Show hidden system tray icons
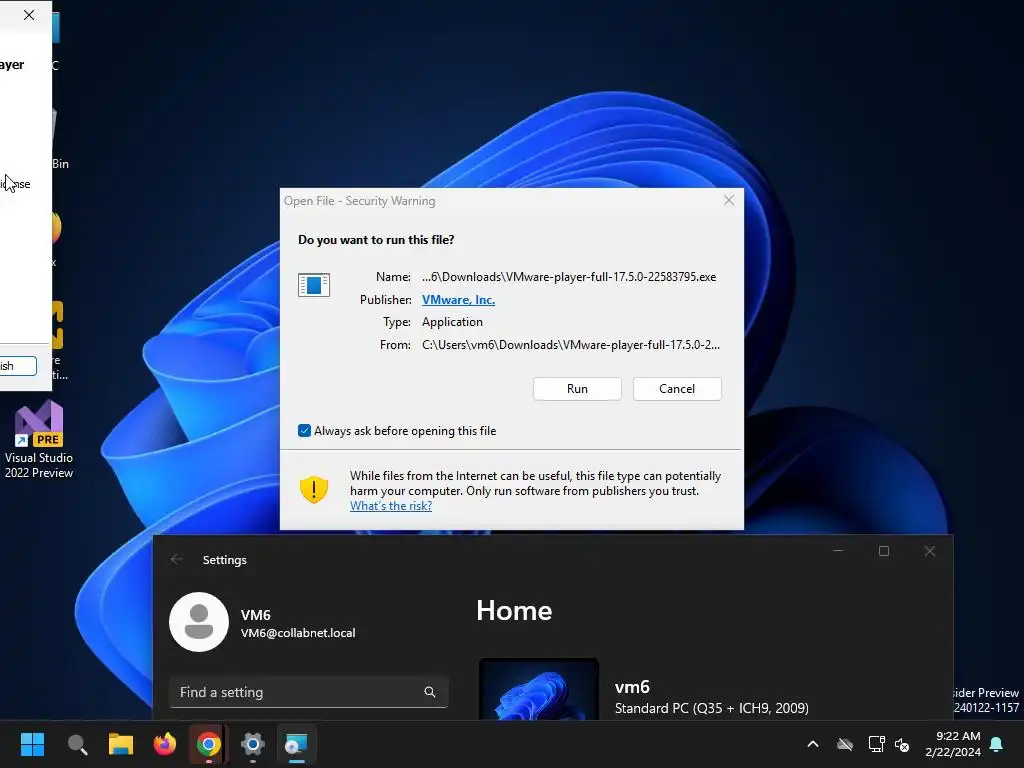The width and height of the screenshot is (1024, 768). pyautogui.click(x=812, y=744)
